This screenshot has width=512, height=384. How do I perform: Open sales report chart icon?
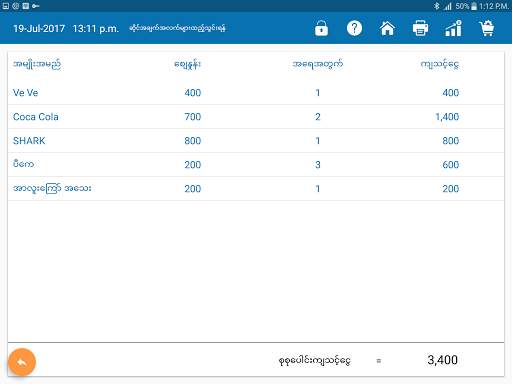pos(453,28)
